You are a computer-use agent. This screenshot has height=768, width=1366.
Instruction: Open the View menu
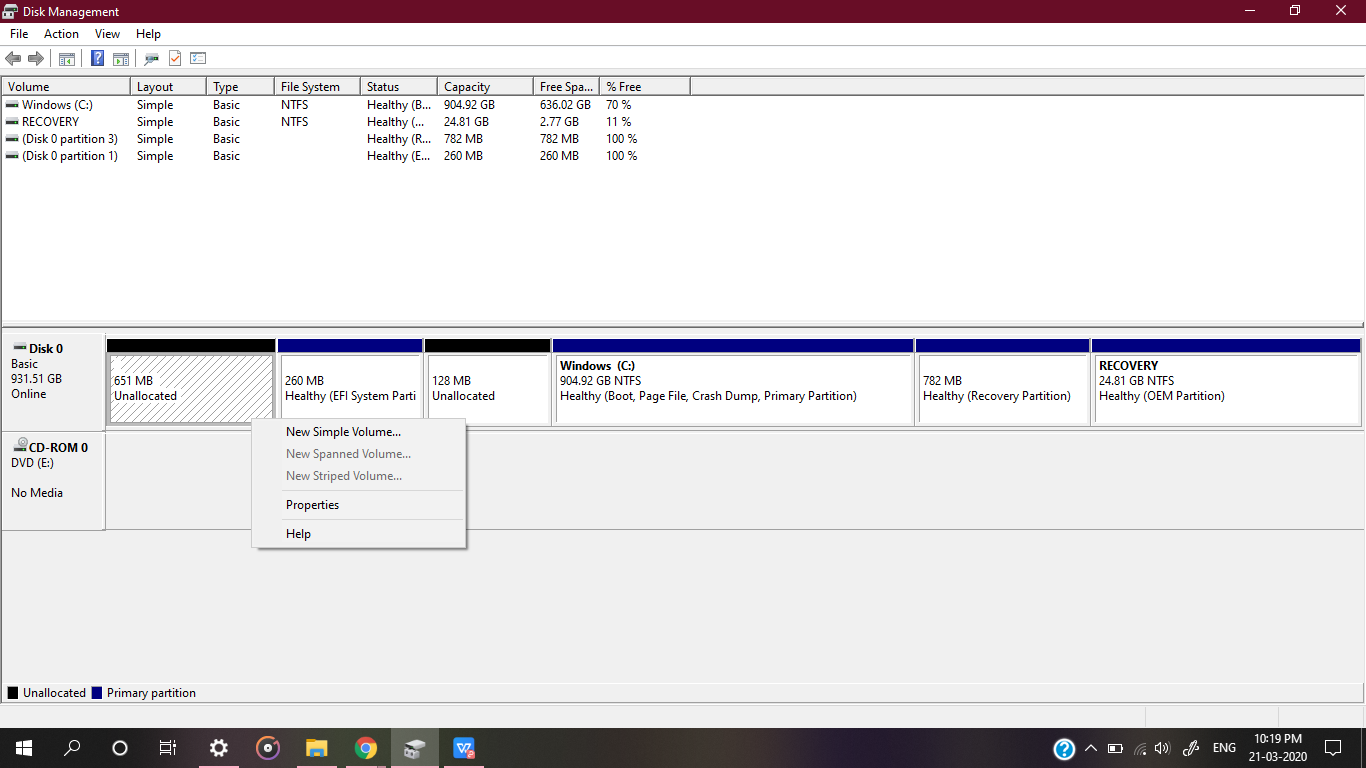107,33
